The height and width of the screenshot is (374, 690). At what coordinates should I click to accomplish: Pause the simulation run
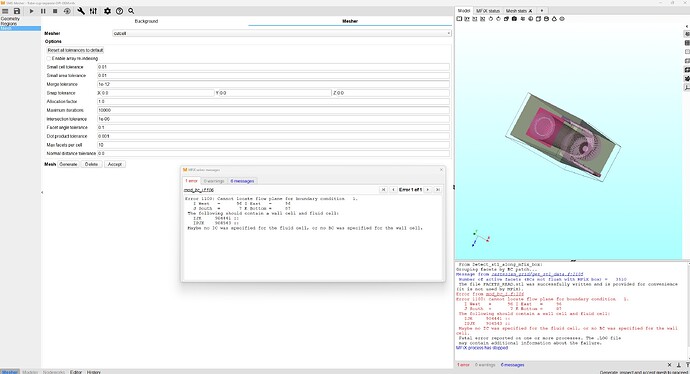pyautogui.click(x=43, y=11)
